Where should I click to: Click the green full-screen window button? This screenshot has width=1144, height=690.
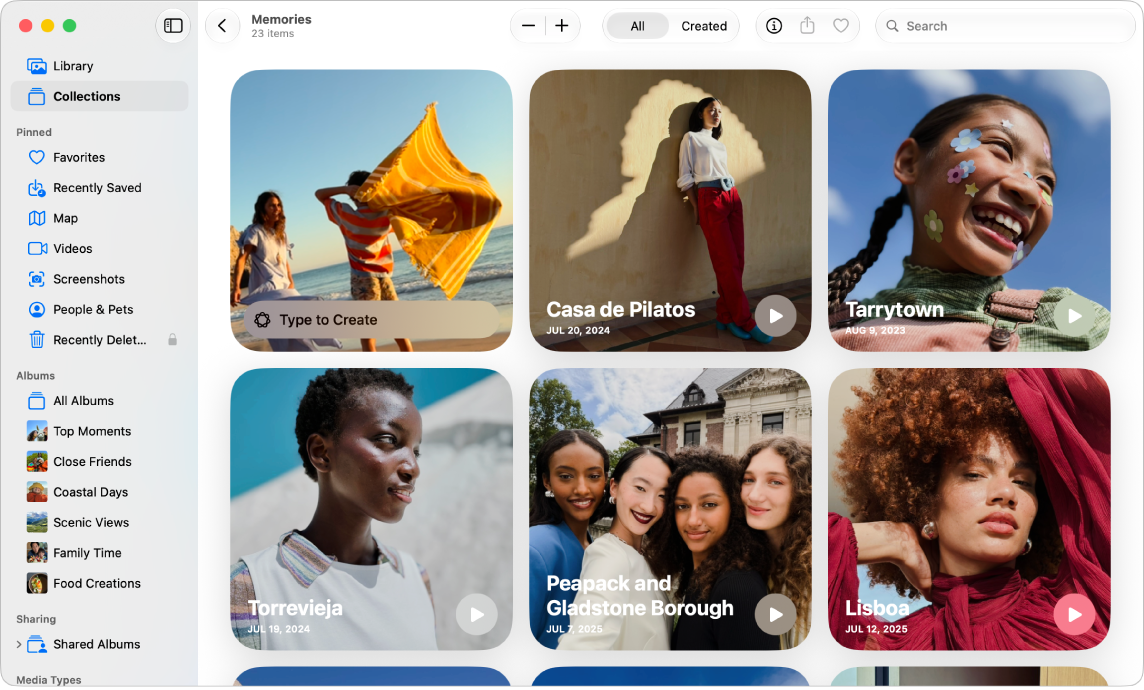coord(69,26)
